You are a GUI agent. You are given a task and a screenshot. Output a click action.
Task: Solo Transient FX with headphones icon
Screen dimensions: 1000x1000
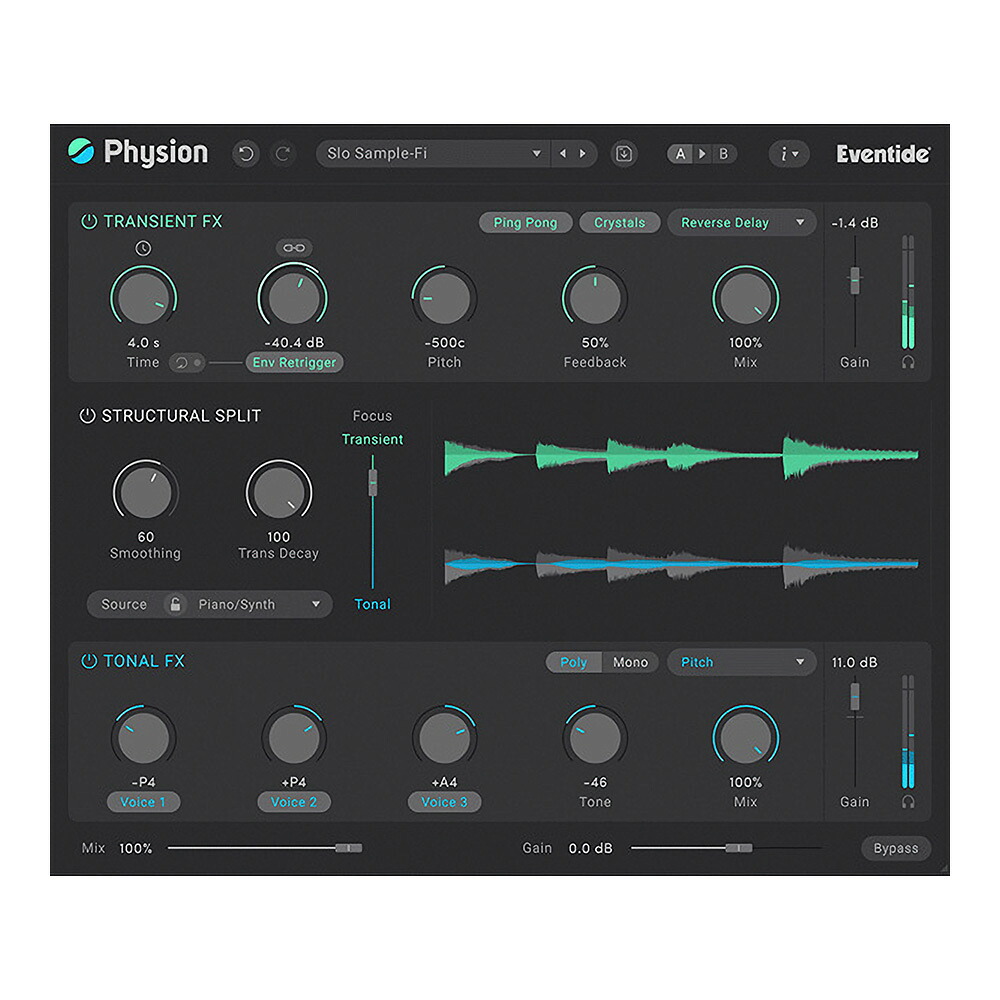(908, 362)
